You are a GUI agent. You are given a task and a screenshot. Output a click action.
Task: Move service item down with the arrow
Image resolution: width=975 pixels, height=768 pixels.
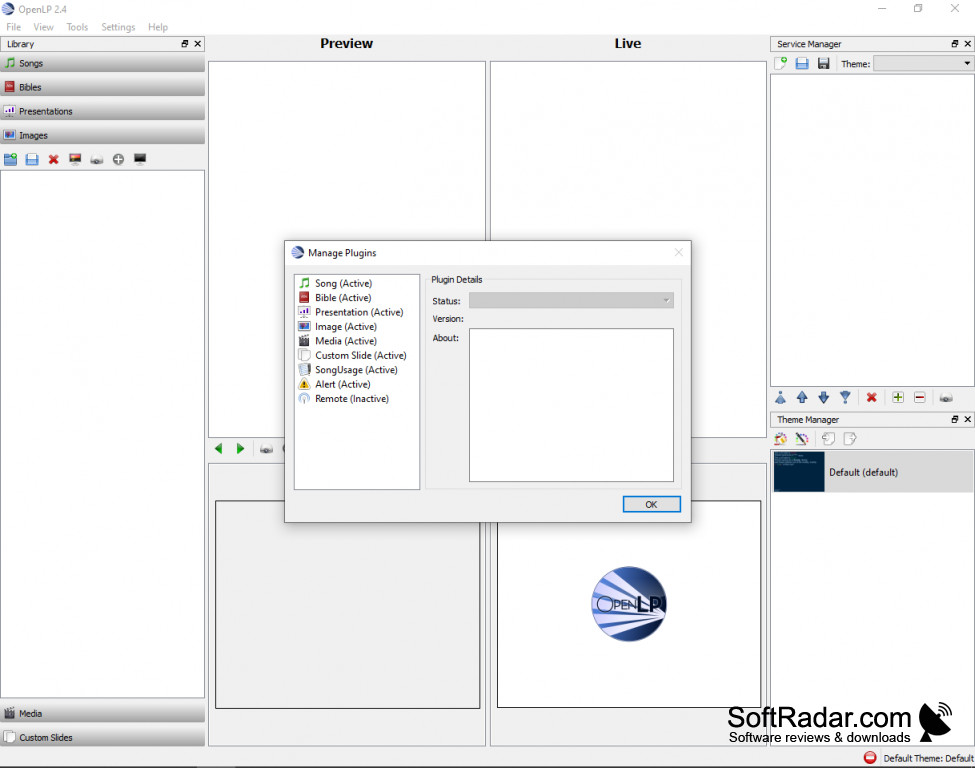tap(824, 397)
